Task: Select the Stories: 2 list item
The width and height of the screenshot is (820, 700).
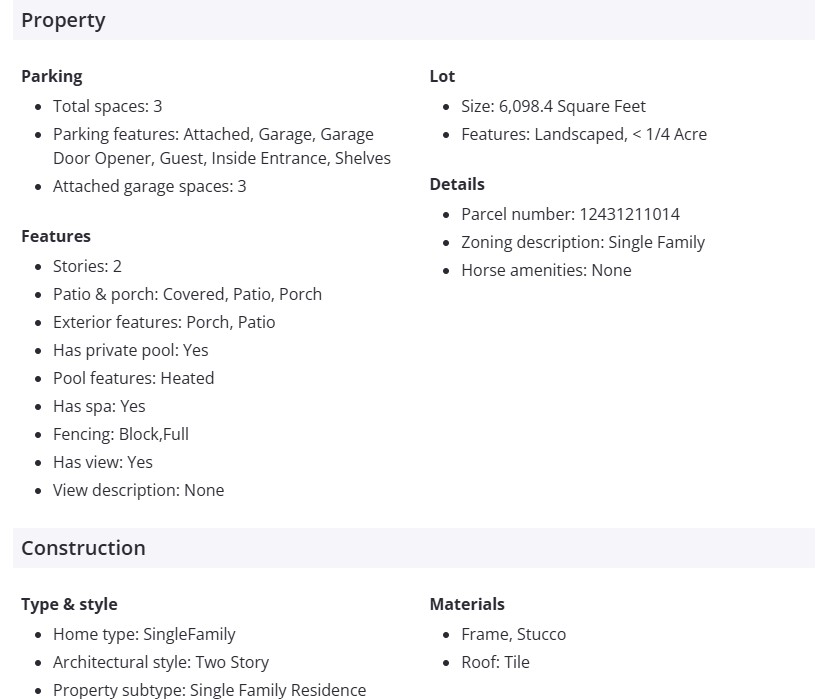Action: pos(87,266)
